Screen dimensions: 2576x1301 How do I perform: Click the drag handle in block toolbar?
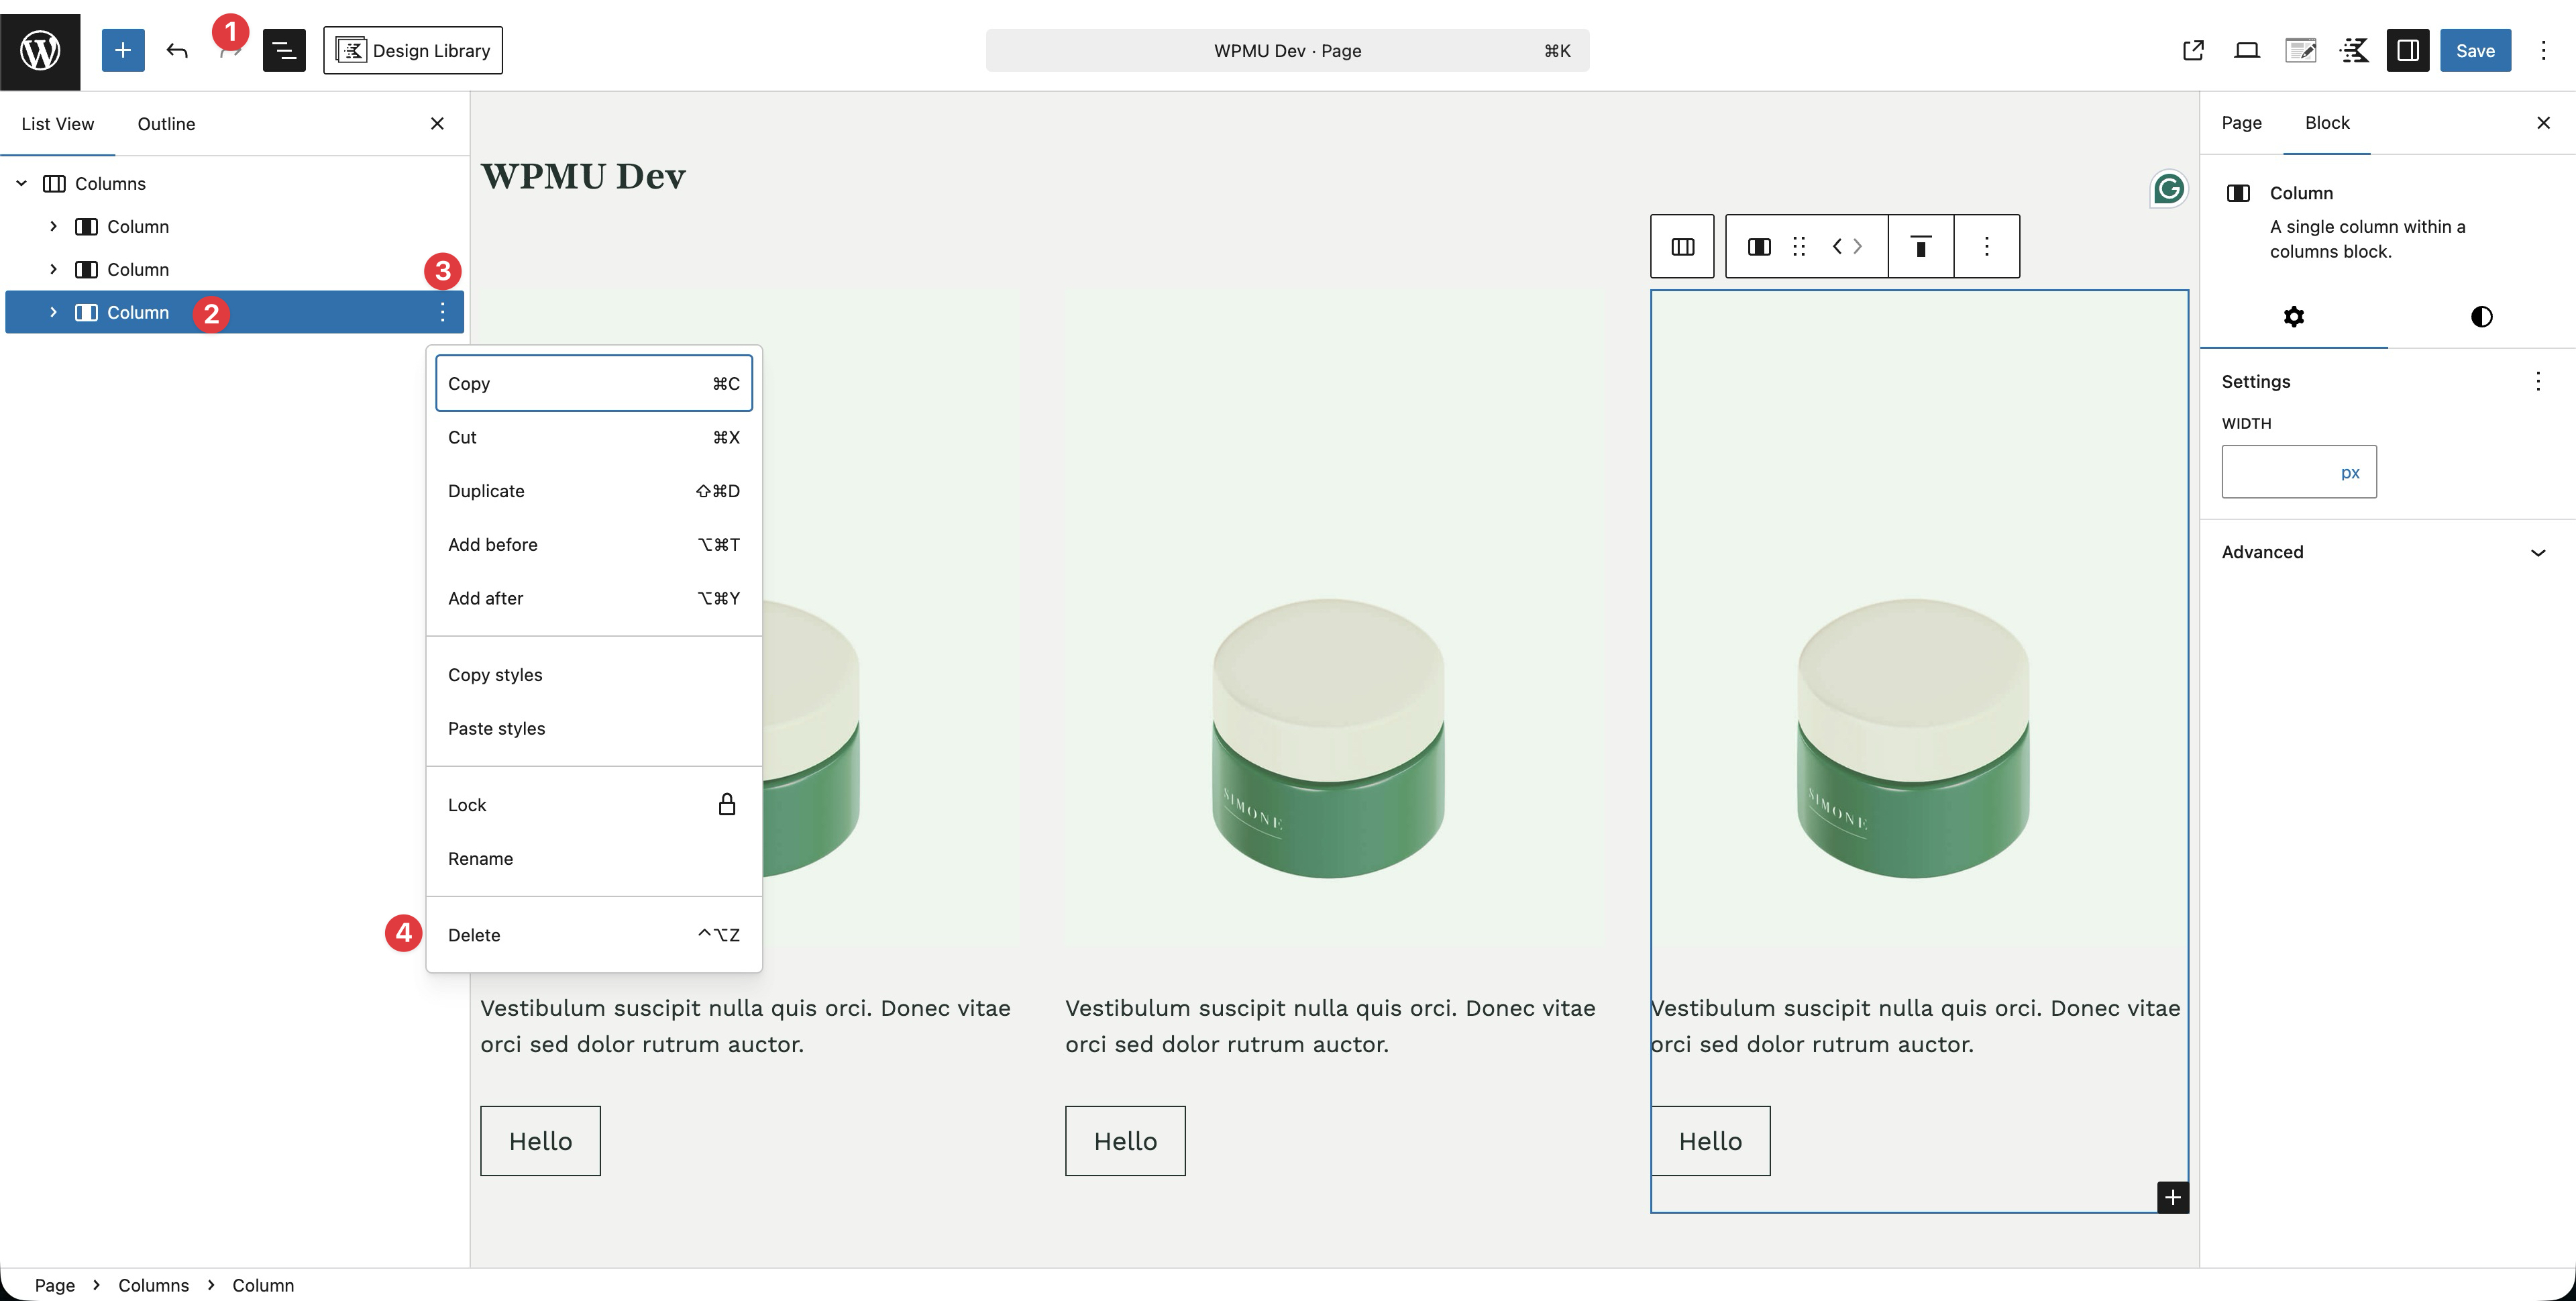point(1799,246)
